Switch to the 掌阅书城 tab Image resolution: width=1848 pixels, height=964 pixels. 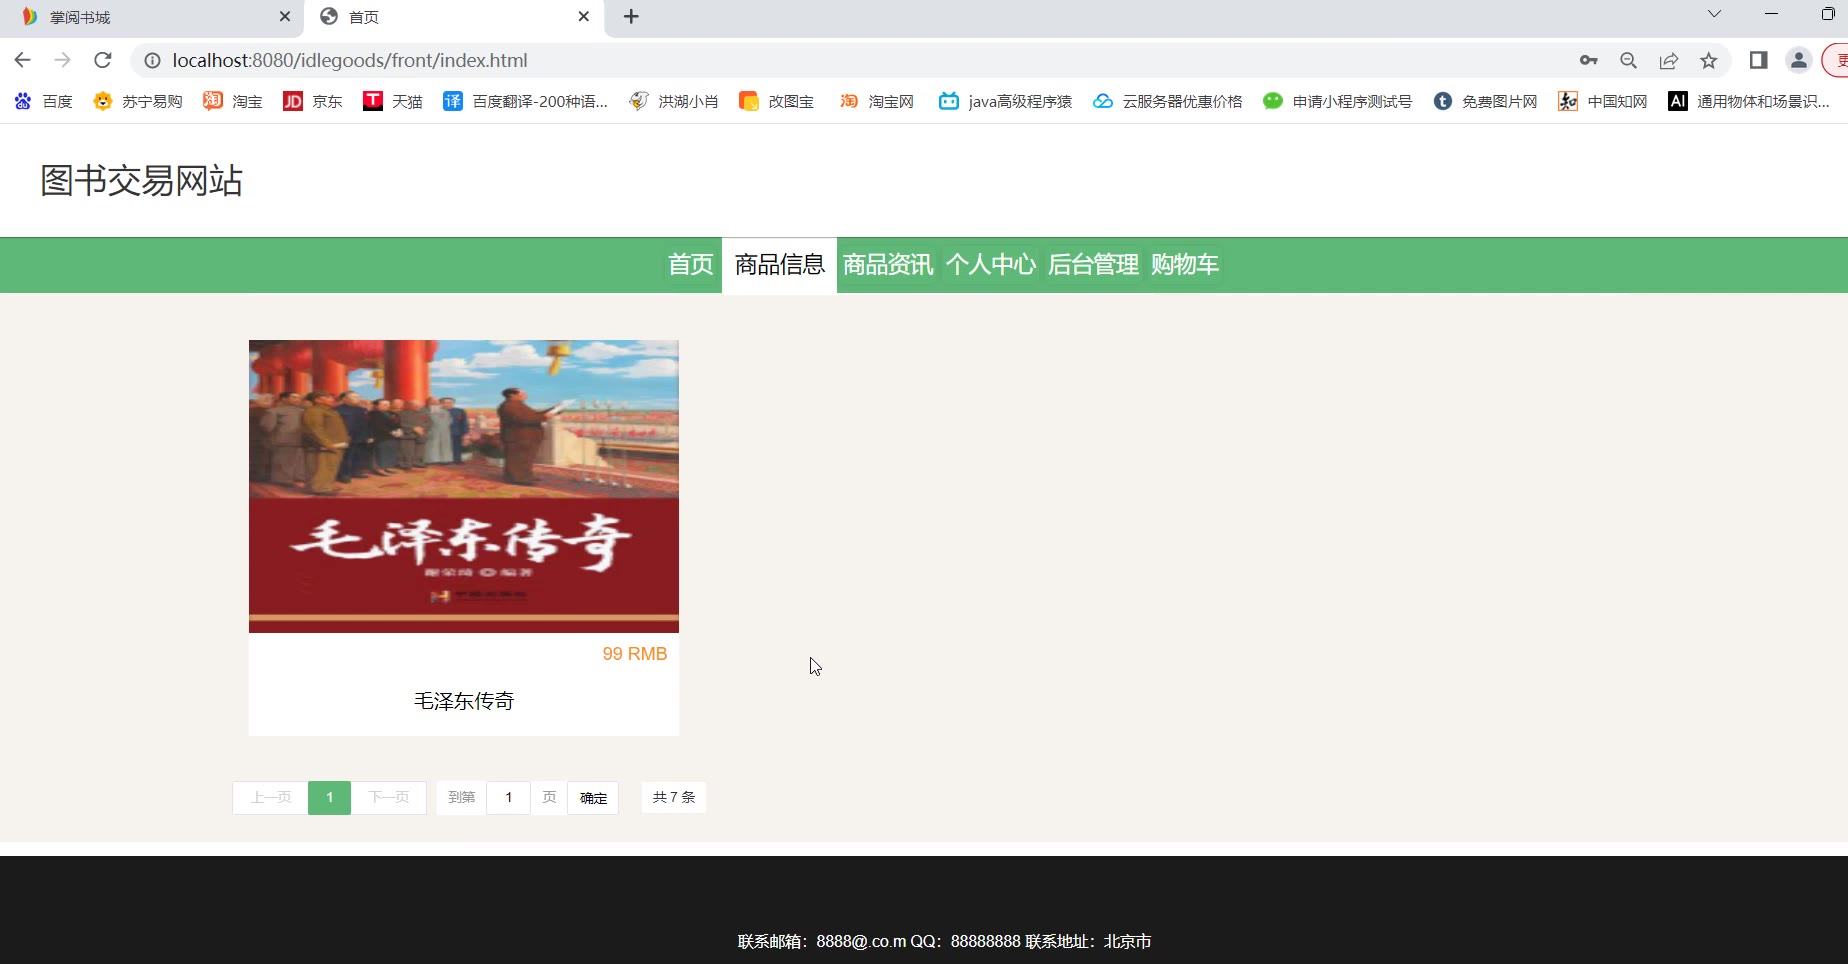coord(153,18)
